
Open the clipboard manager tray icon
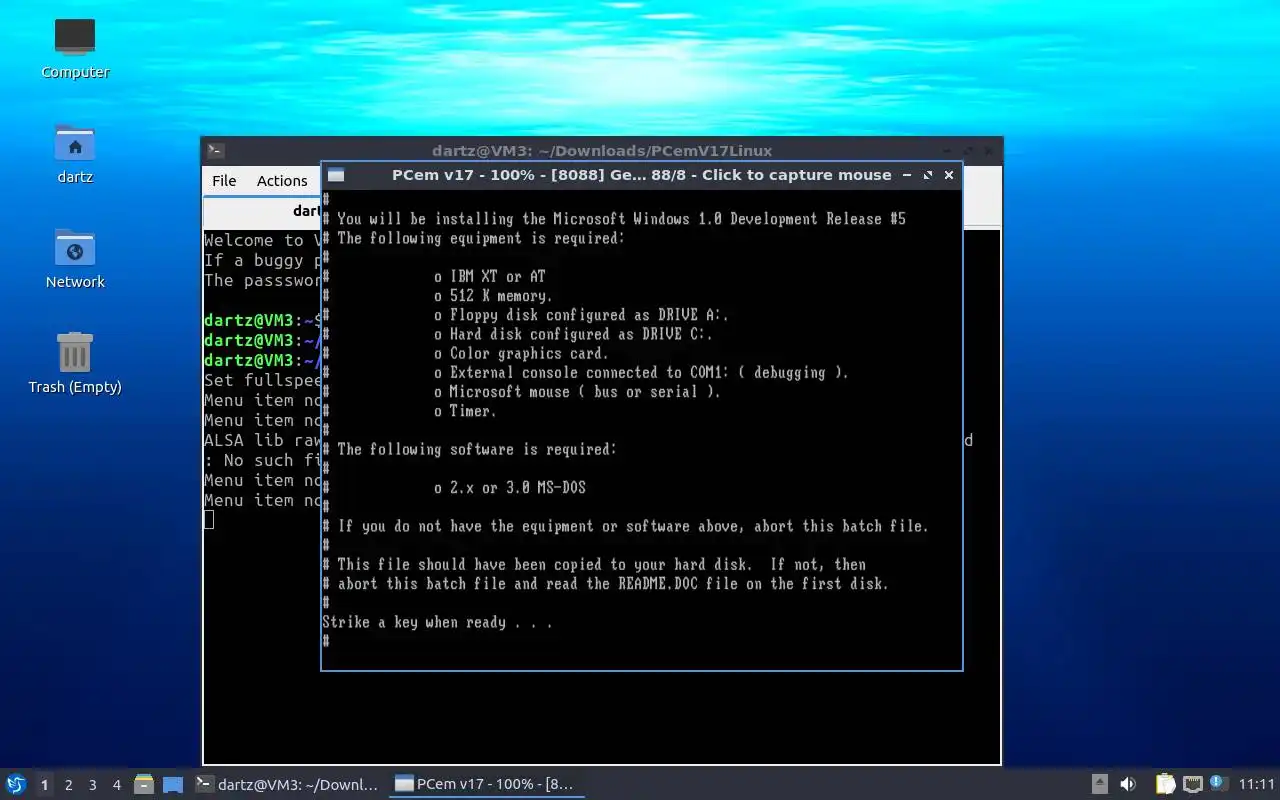click(1166, 784)
